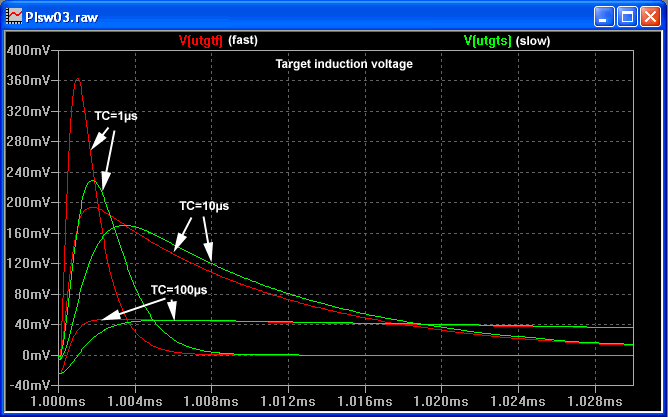Click the 0mV vertical axis label

pos(35,355)
